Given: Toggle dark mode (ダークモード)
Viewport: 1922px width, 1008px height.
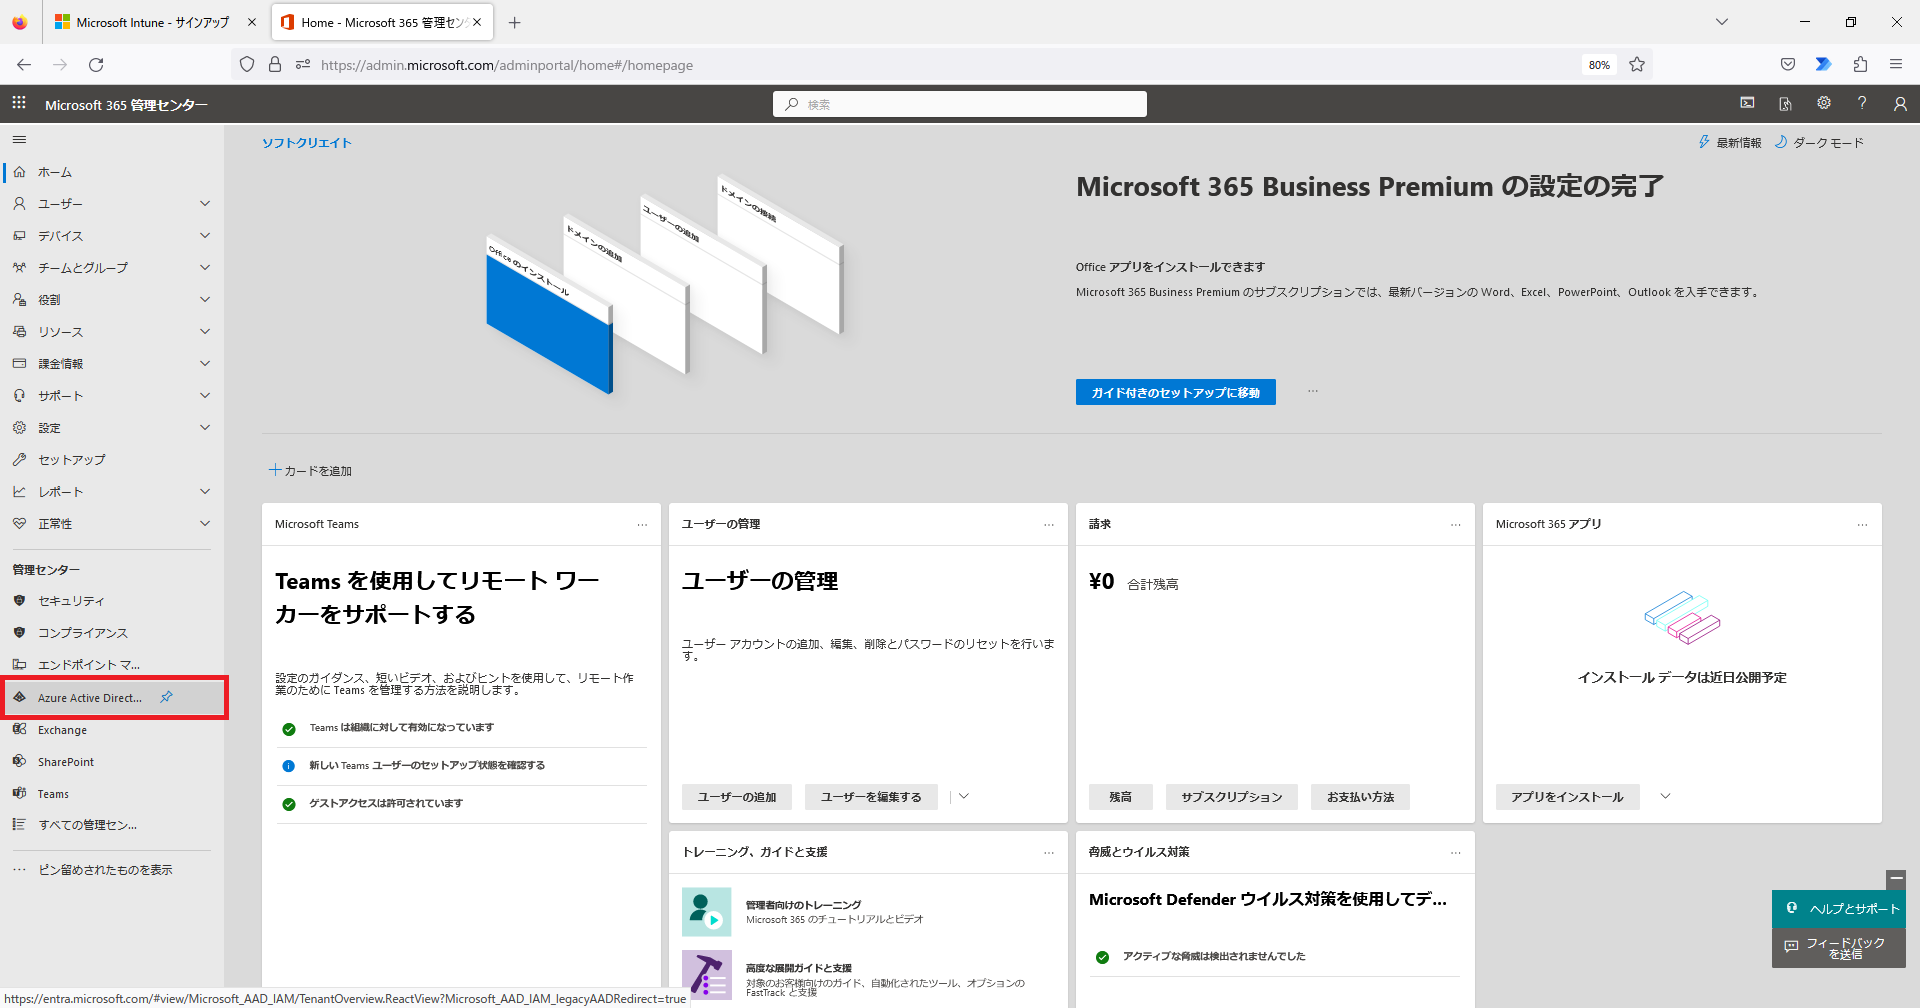Looking at the screenshot, I should (1819, 143).
